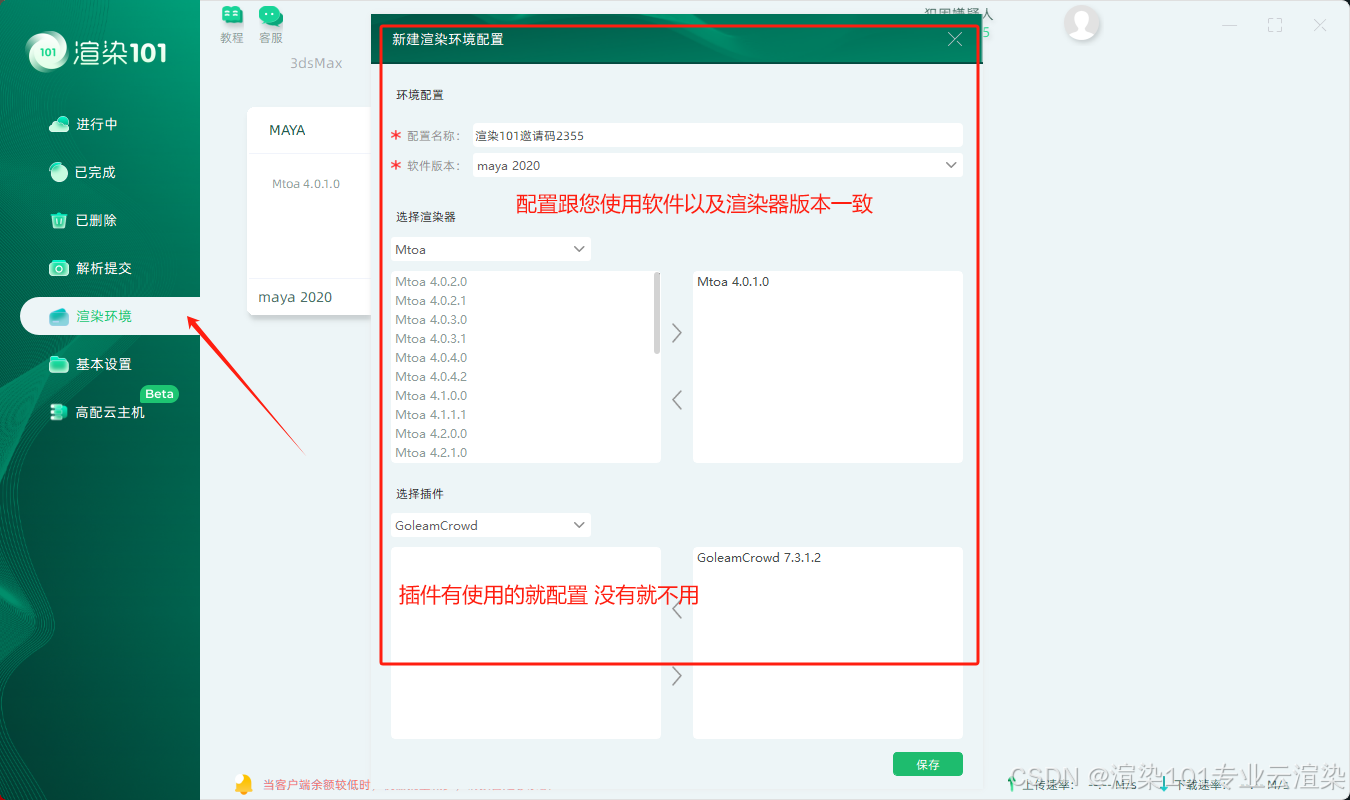Click the user avatar icon
Screen dimensions: 1350x800
pos(1082,23)
